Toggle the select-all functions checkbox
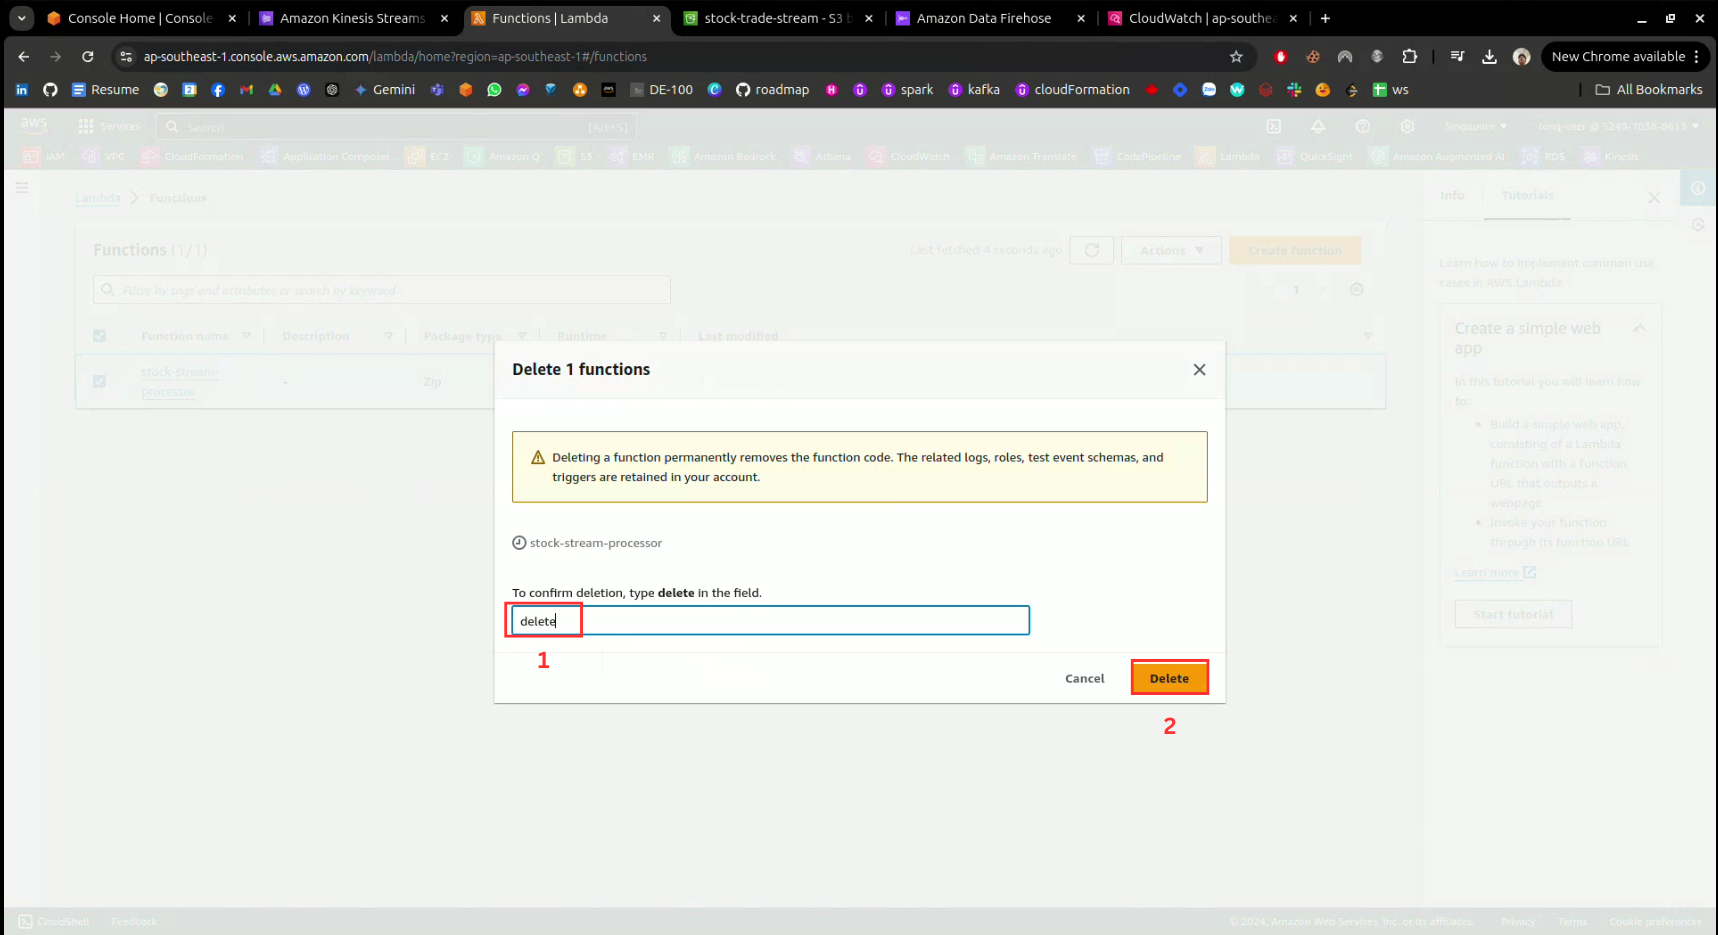Viewport: 1718px width, 935px height. (x=99, y=336)
